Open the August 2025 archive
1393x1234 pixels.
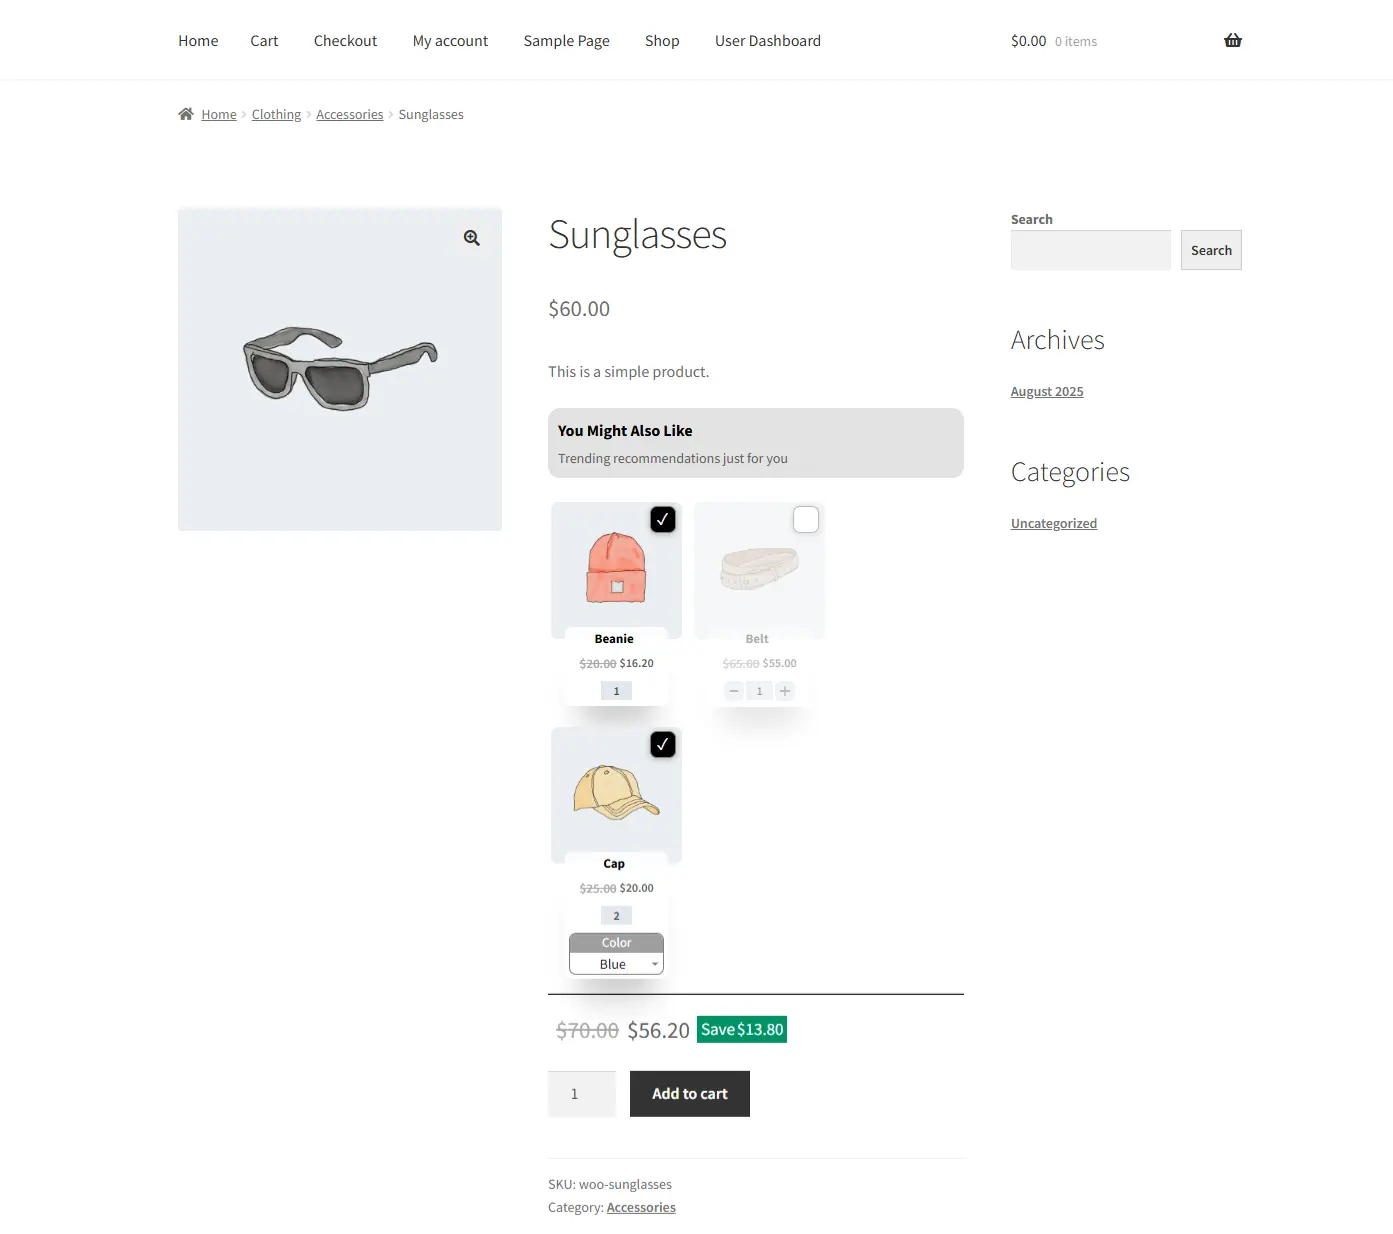pos(1046,390)
